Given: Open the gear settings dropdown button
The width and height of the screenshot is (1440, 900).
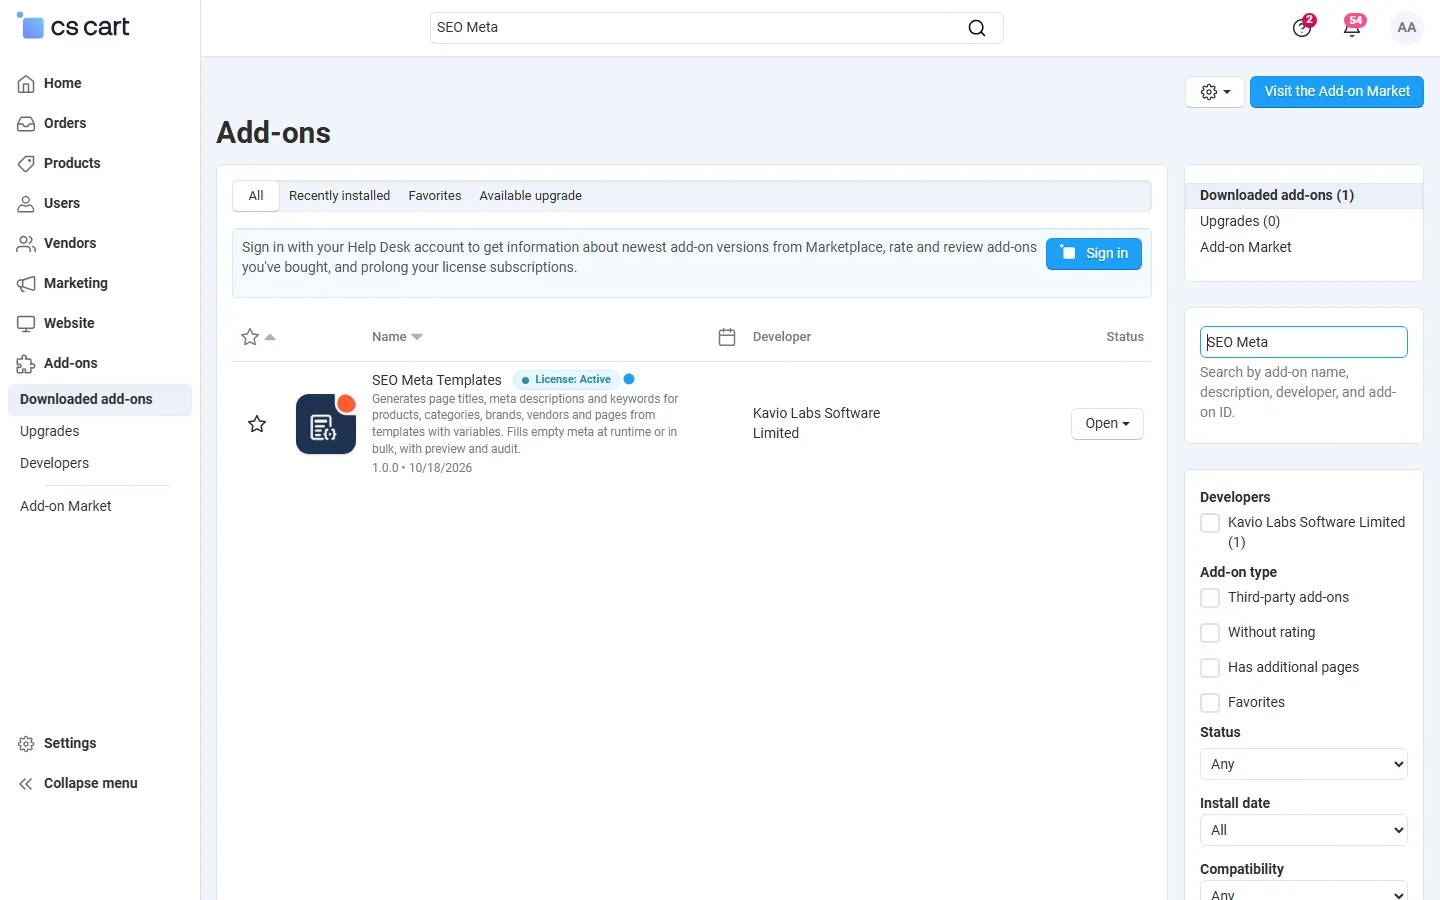Looking at the screenshot, I should pos(1215,92).
